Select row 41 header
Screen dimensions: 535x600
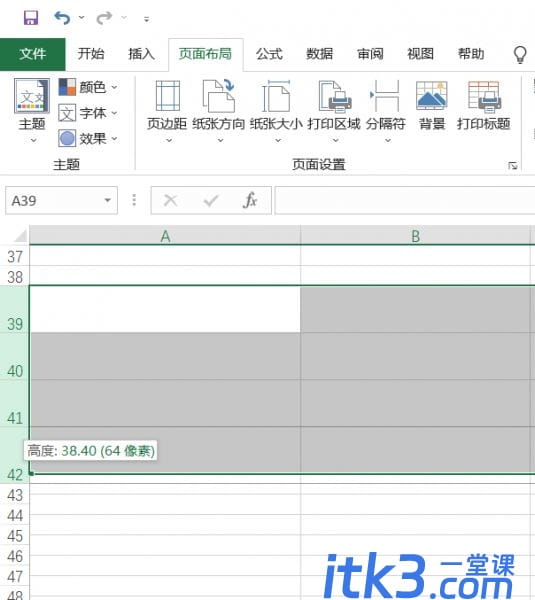click(15, 403)
